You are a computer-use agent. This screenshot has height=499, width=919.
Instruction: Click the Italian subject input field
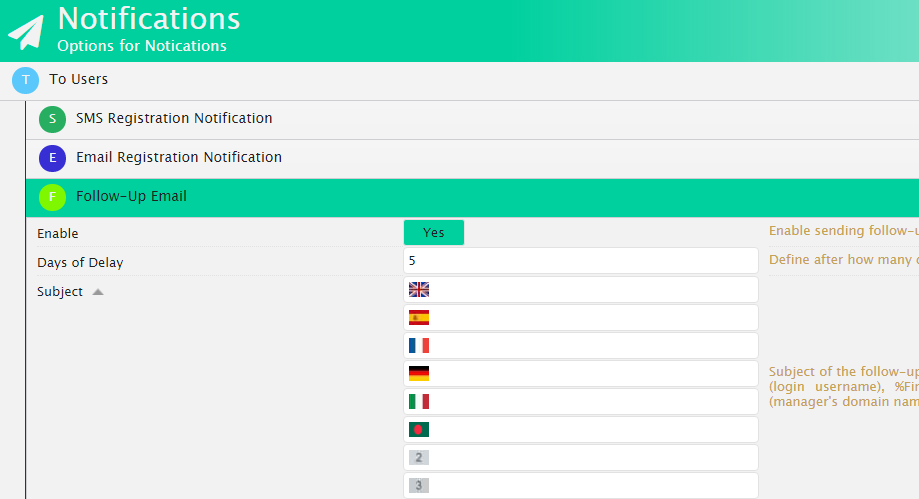(x=592, y=402)
